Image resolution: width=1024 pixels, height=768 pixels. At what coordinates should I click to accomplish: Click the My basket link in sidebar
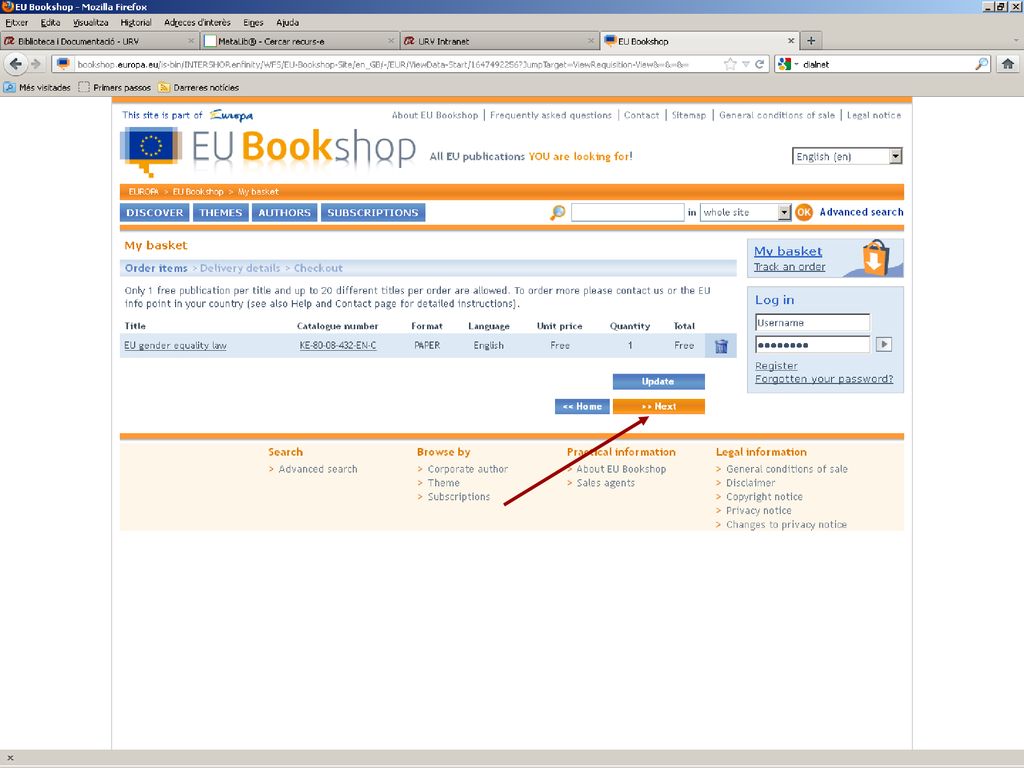tap(788, 251)
